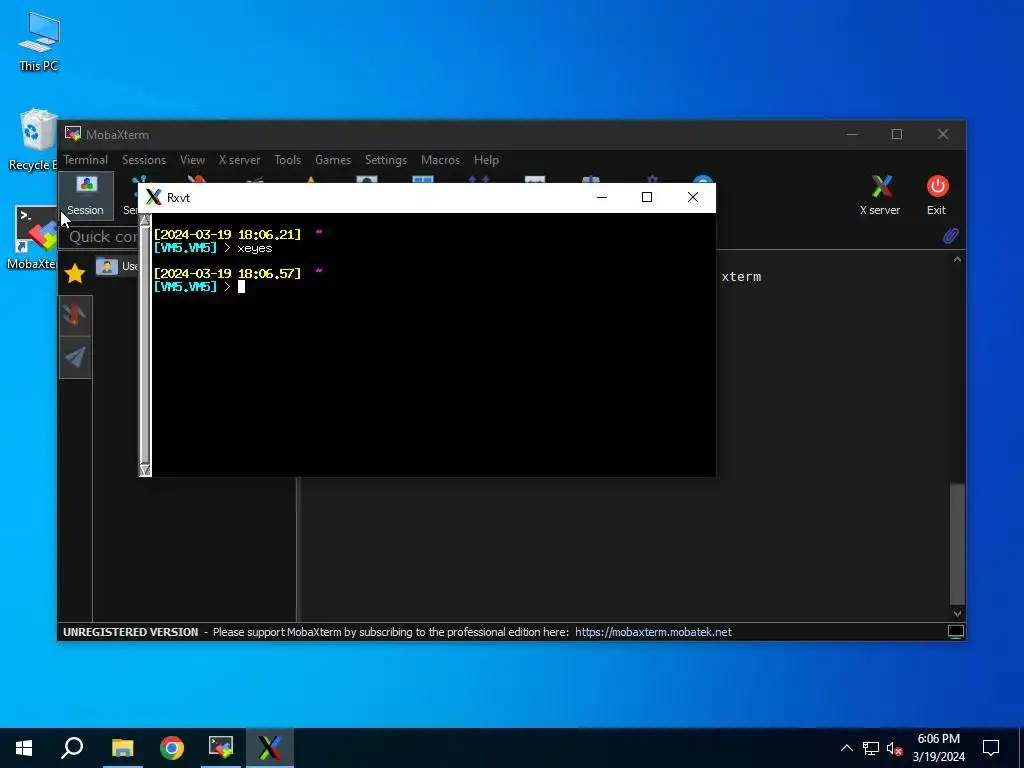Click the MobaXterm vertical scrollbar thumb
1024x768 pixels.
[x=957, y=544]
